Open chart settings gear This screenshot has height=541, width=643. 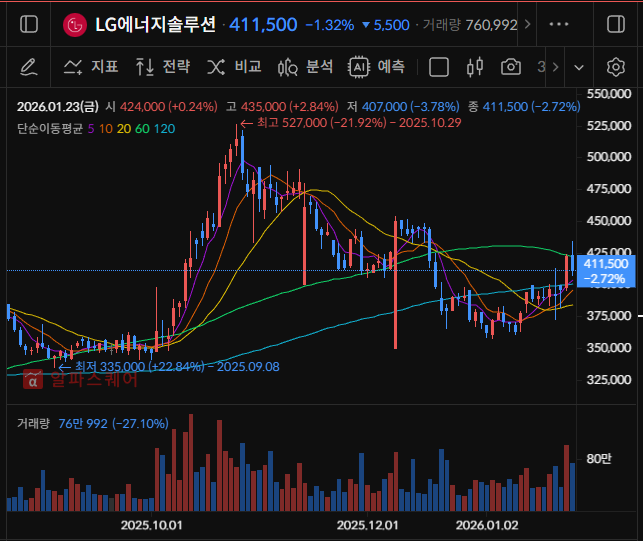coord(616,67)
